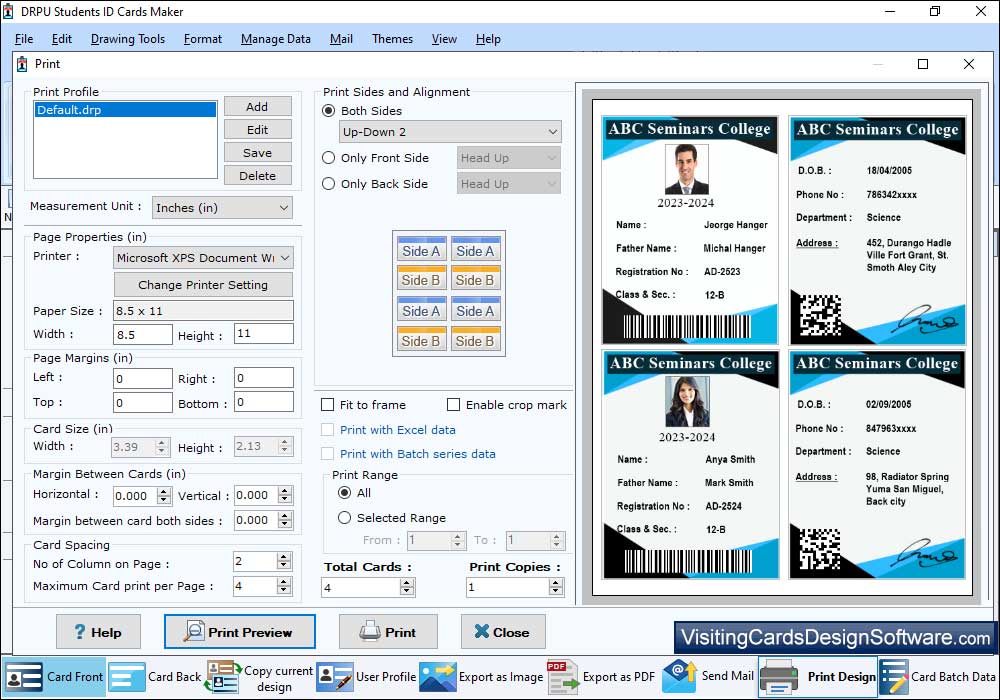Open Manage Data menu
The image size is (1000, 700).
pos(276,39)
